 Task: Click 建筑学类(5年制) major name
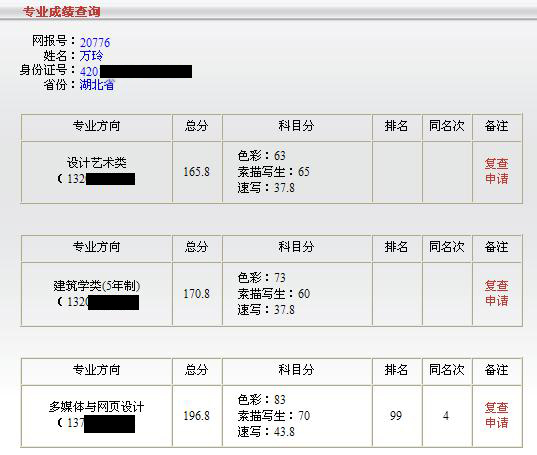97,286
